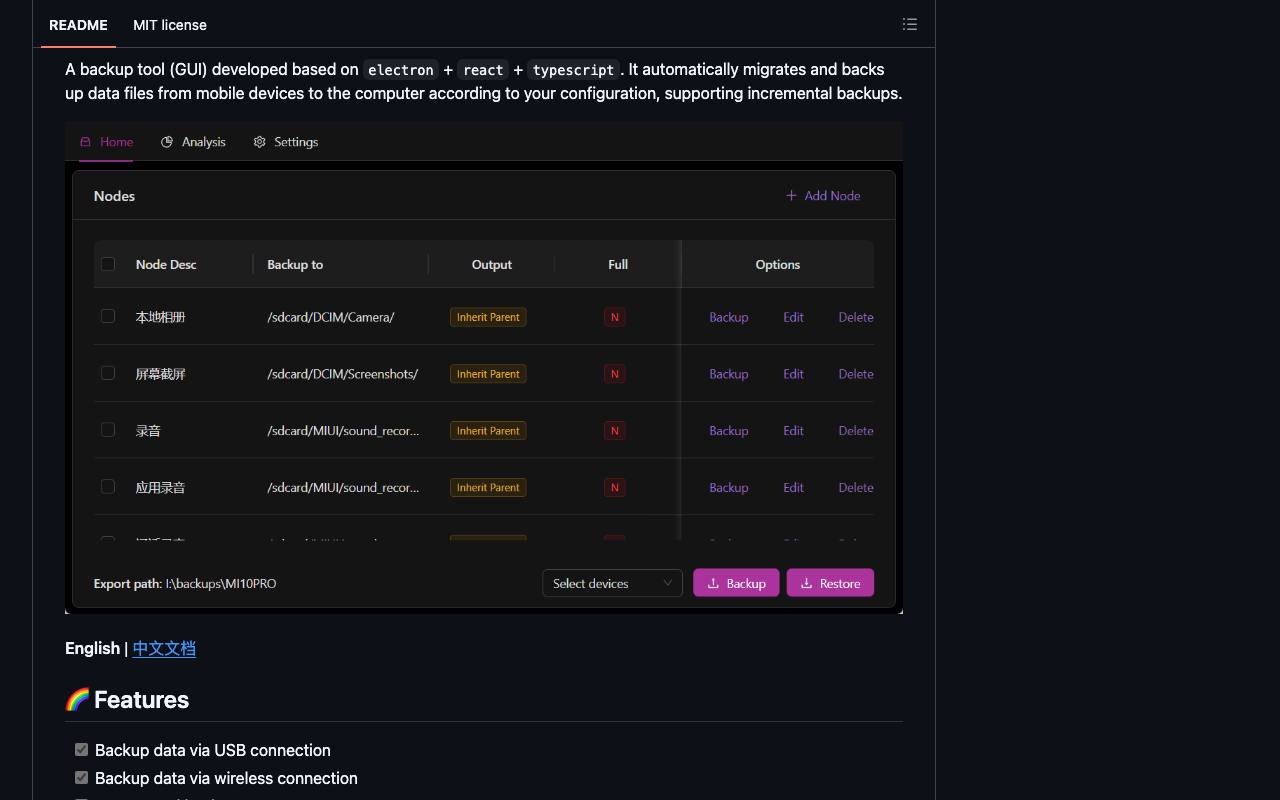Image resolution: width=1280 pixels, height=800 pixels.
Task: Click the Inherit Parent tag in Camera row
Action: (488, 317)
